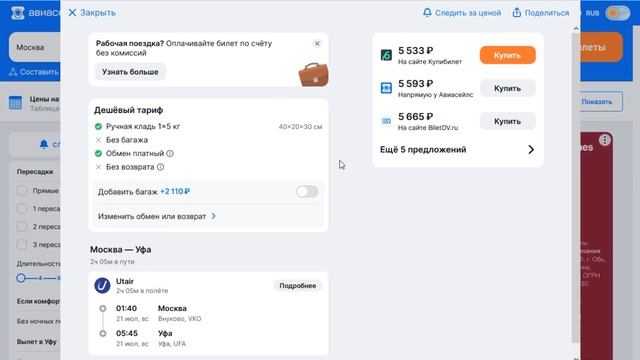This screenshot has width=640, height=360.
Task: Adjust the Длительность duration slider handle
Action: point(21,278)
